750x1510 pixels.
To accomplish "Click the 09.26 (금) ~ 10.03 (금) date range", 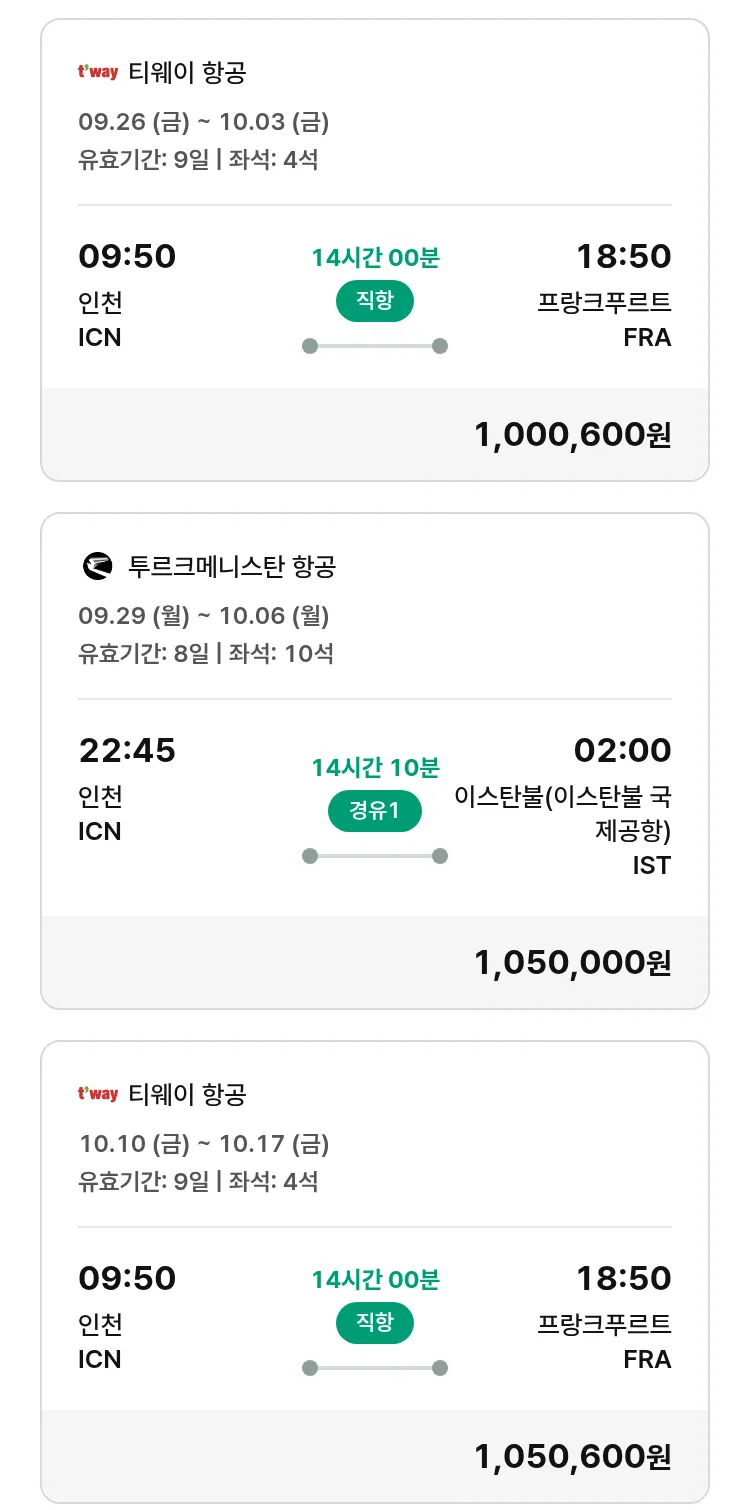I will [204, 122].
